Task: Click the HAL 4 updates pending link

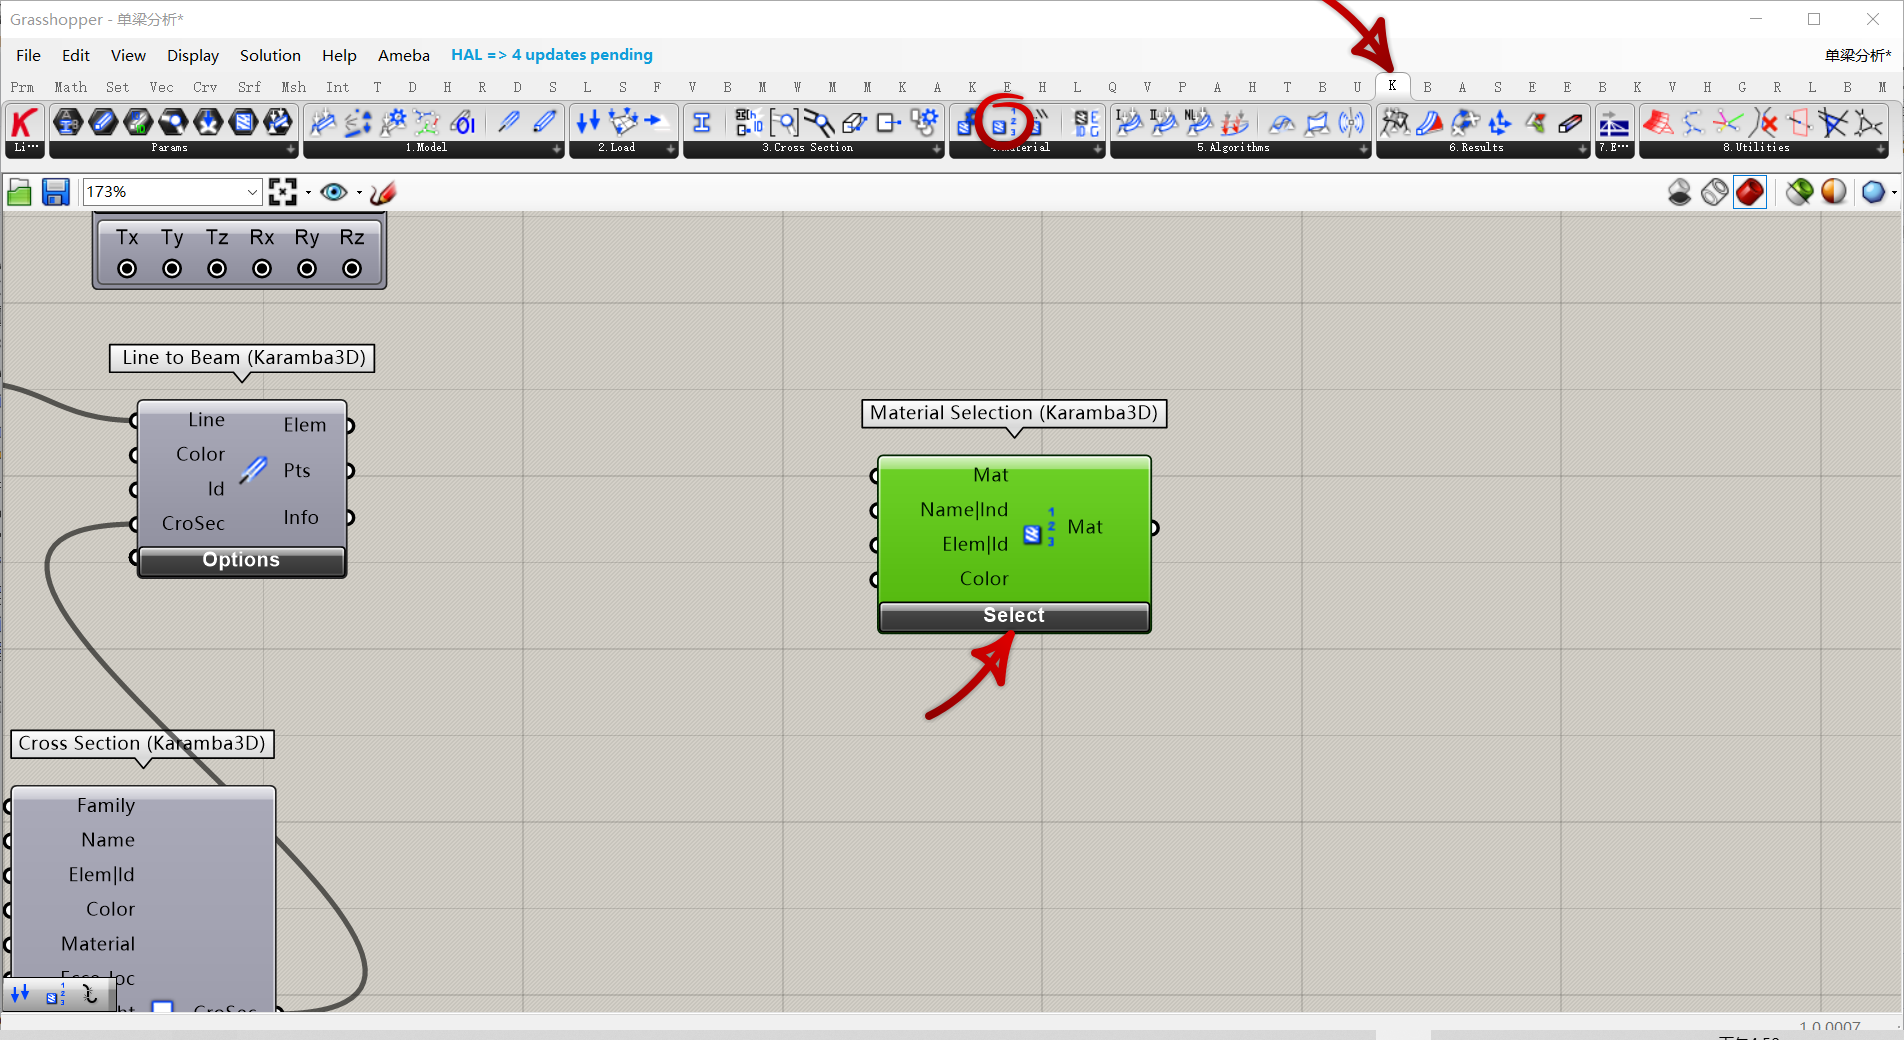Action: (551, 55)
